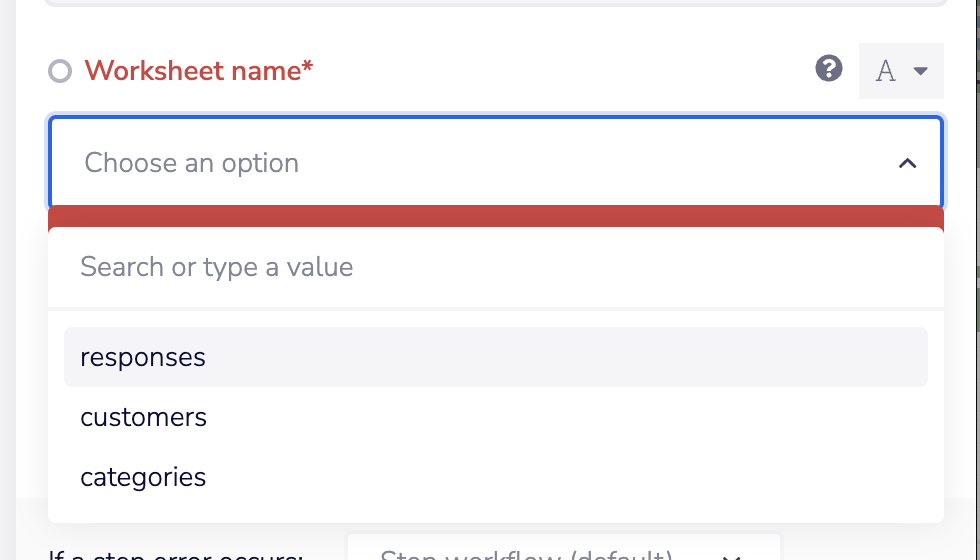Click the red "Worksheet name*" label
The image size is (980, 560).
(x=192, y=71)
